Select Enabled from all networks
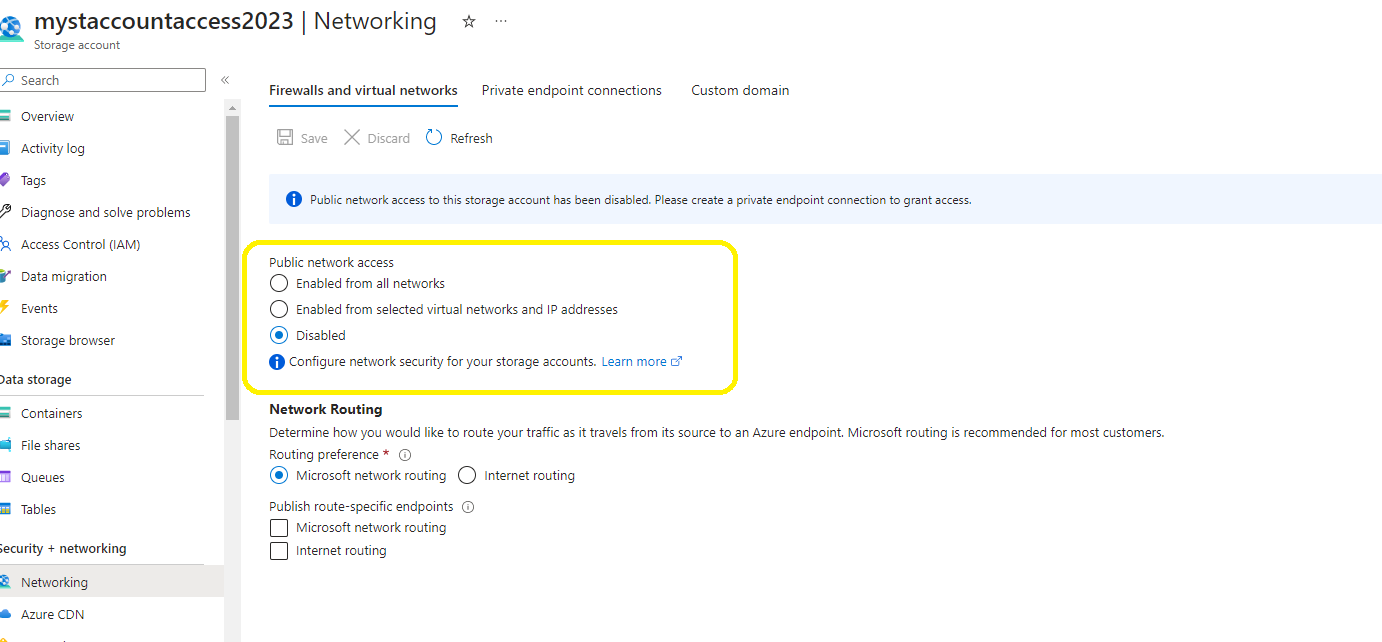Image resolution: width=1382 pixels, height=642 pixels. point(278,283)
